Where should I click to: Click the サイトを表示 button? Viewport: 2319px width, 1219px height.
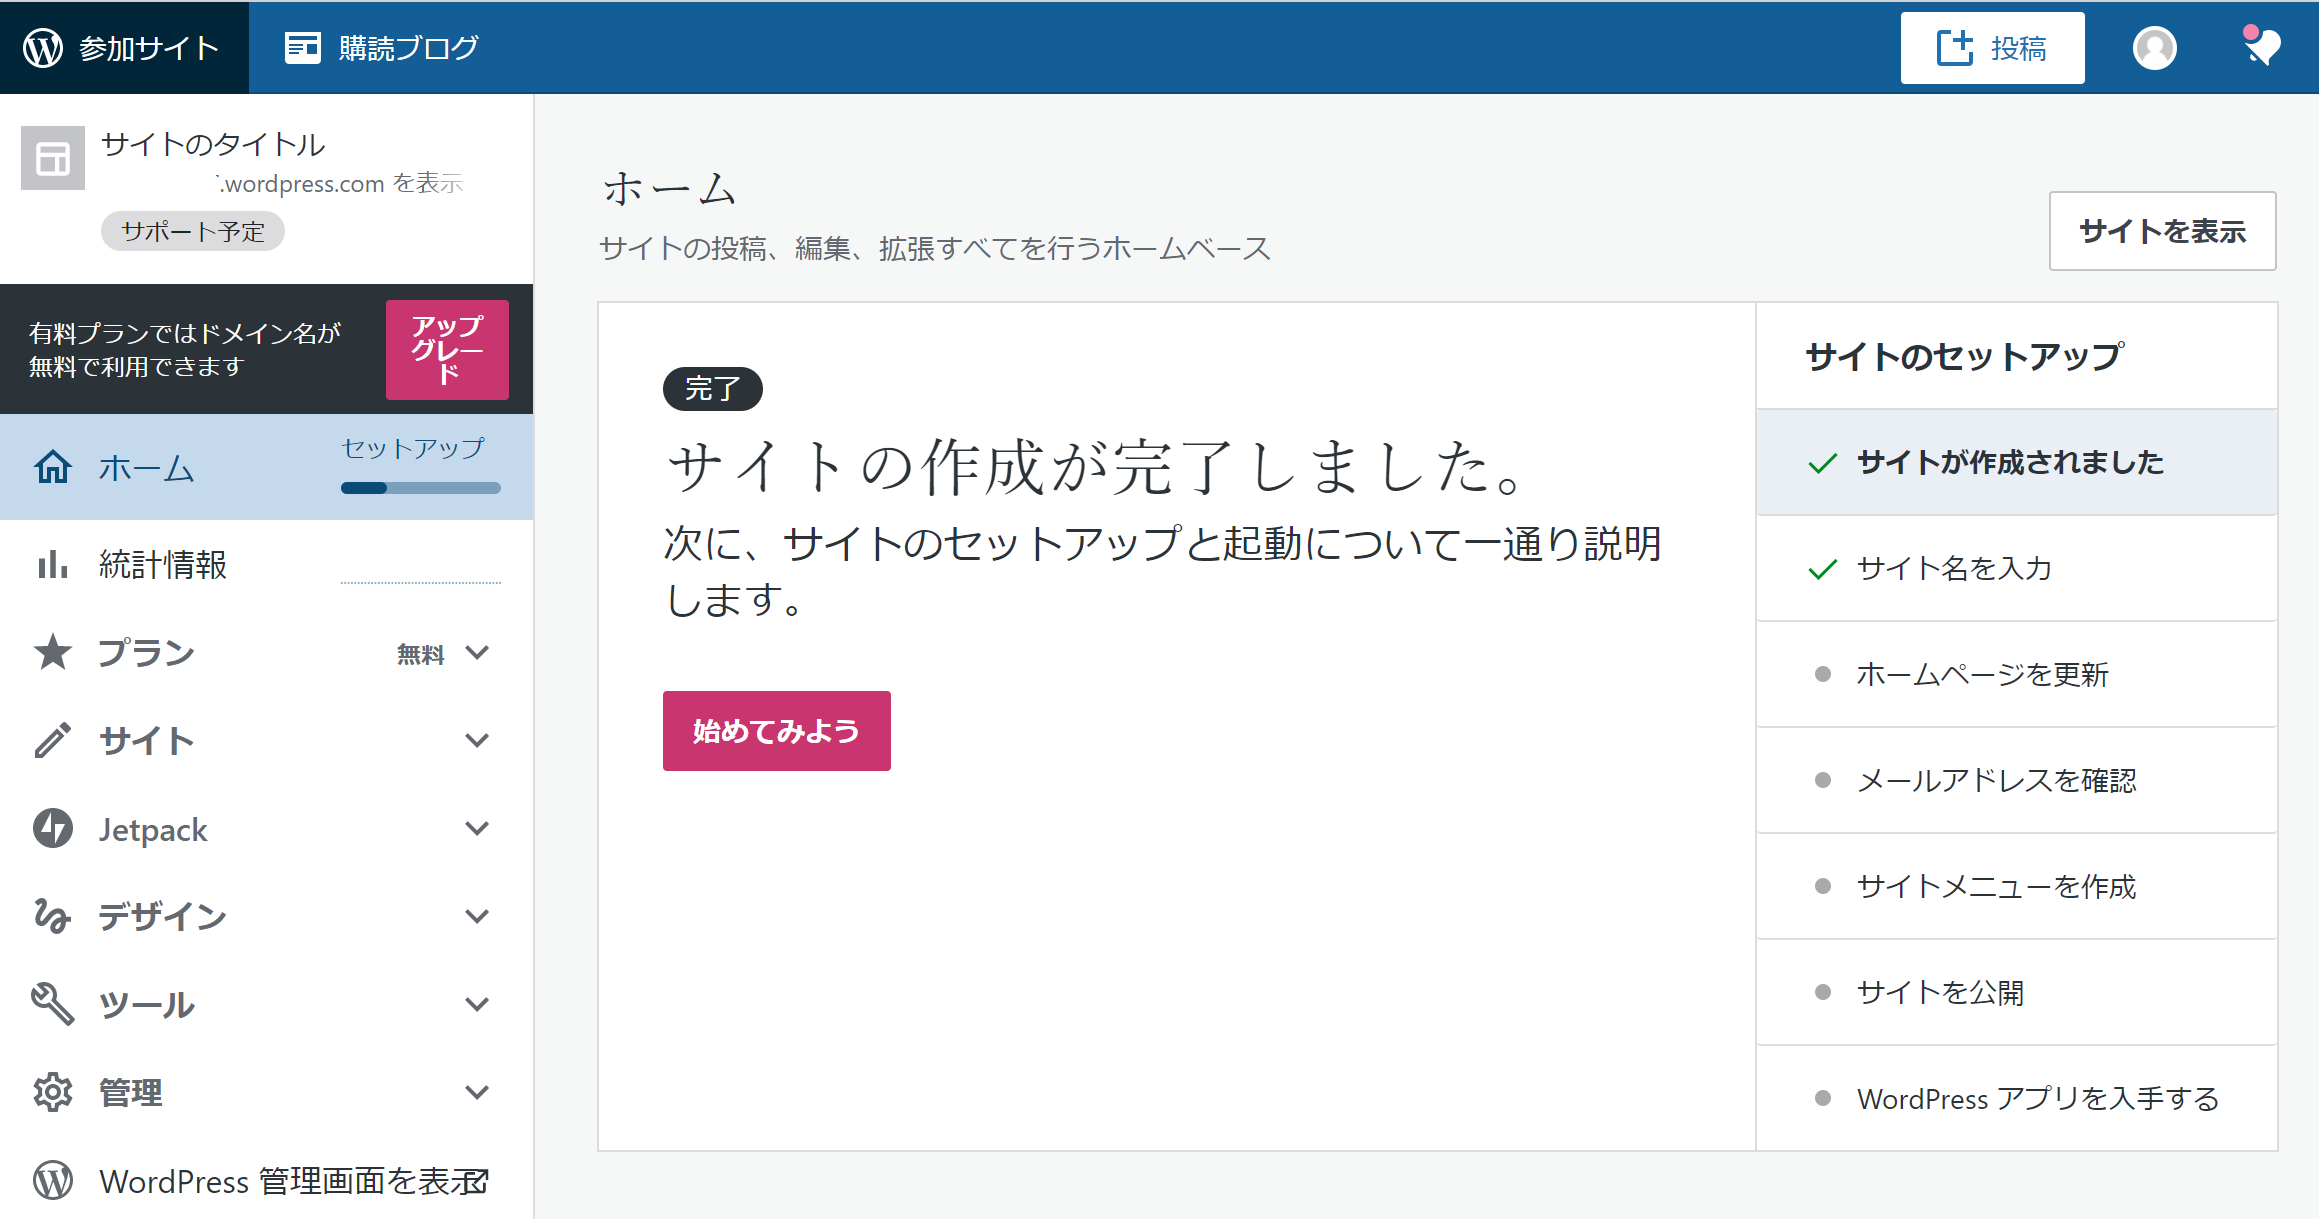pos(2162,231)
